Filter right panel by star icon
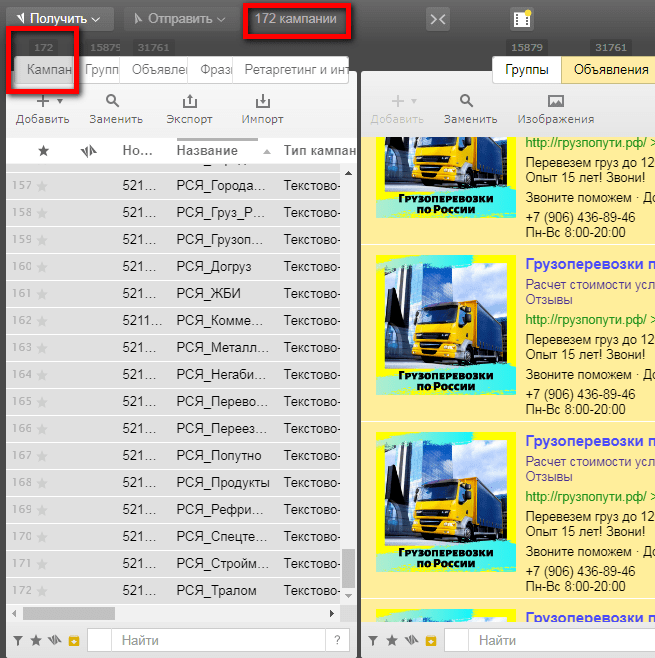This screenshot has width=655, height=658. [x=392, y=640]
